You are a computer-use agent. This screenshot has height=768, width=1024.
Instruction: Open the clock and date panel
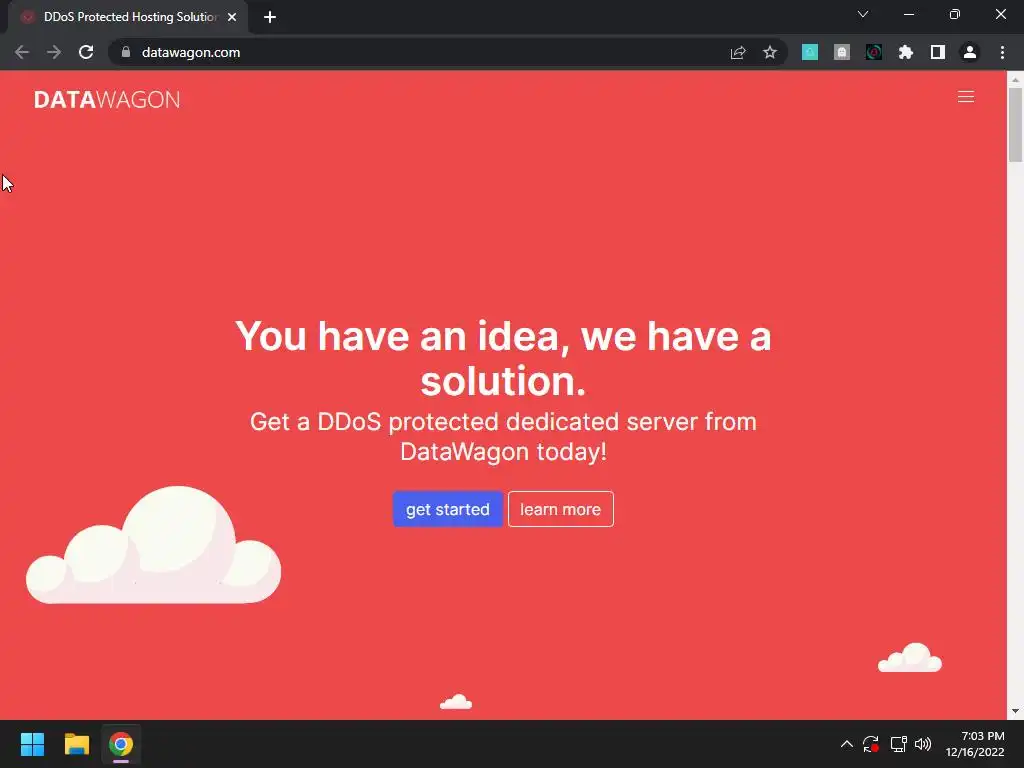[x=975, y=744]
